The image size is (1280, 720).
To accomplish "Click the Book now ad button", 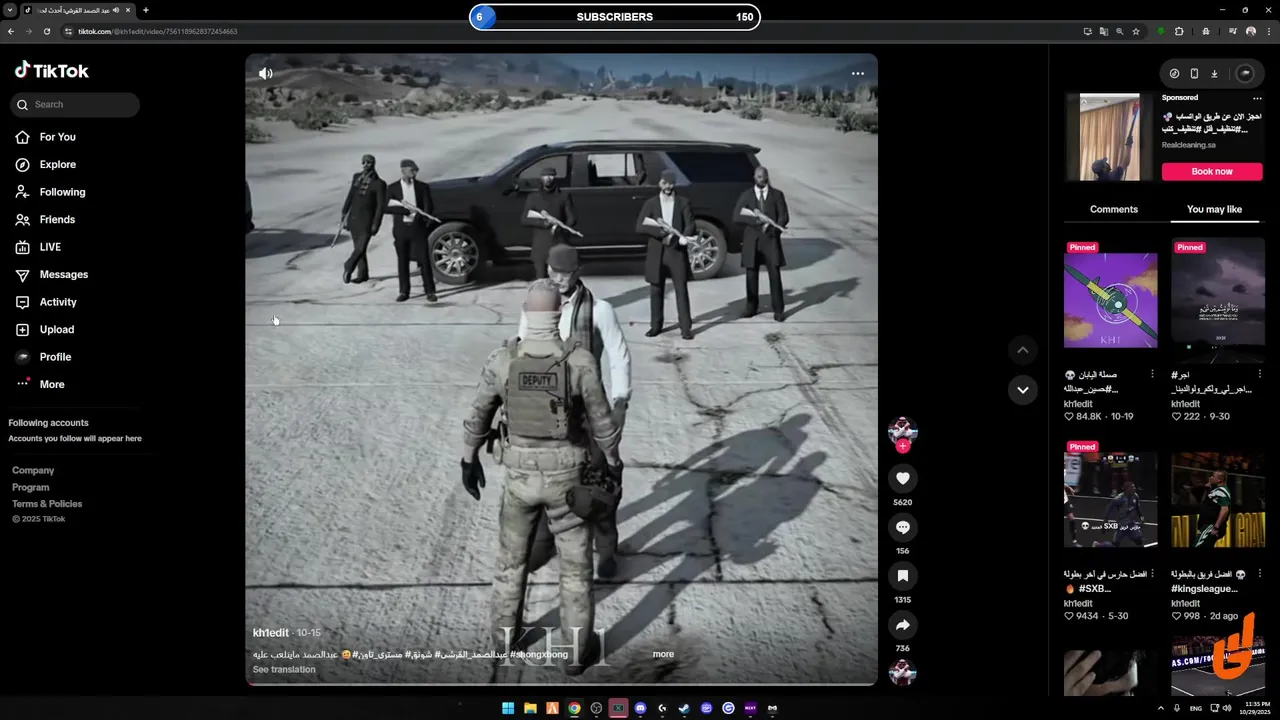I will coord(1212,171).
